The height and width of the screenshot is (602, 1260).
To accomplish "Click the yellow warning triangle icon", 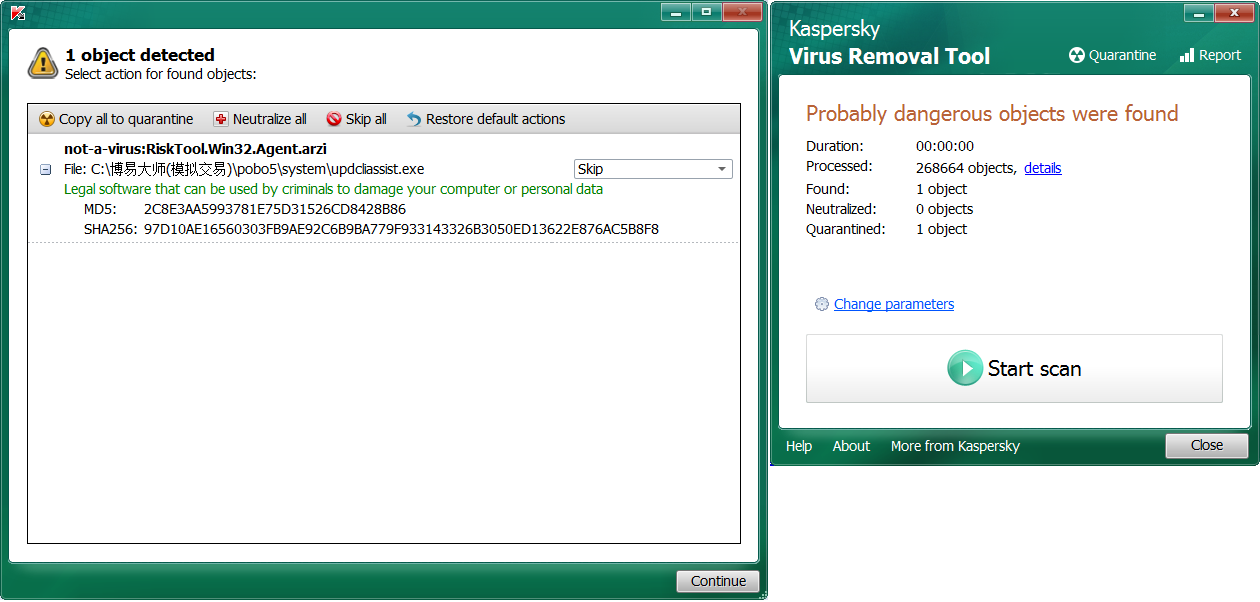I will pos(43,63).
